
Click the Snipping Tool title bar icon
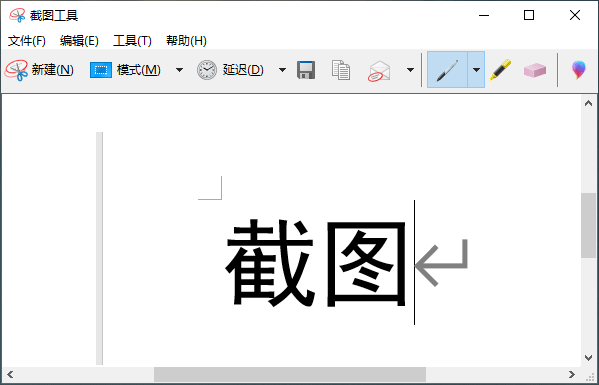[17, 16]
